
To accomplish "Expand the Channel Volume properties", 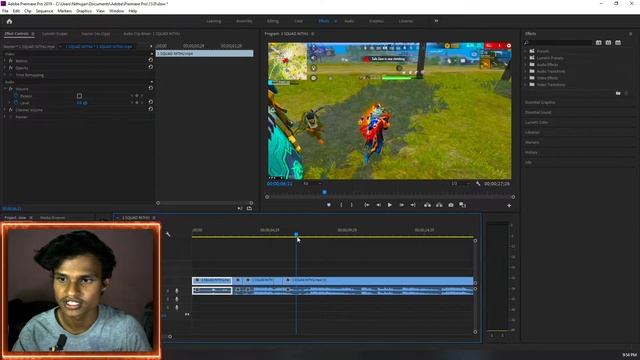I will point(5,110).
